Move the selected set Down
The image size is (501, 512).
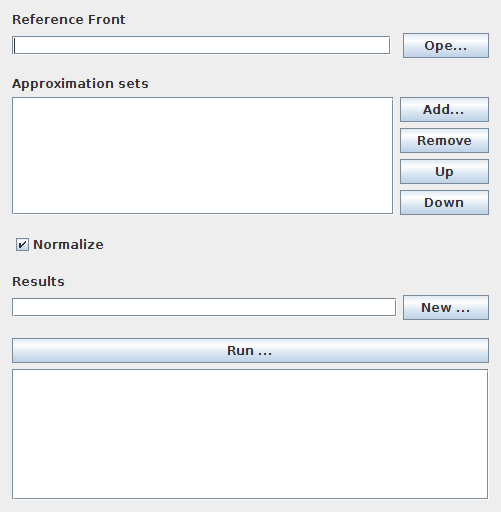pos(444,202)
